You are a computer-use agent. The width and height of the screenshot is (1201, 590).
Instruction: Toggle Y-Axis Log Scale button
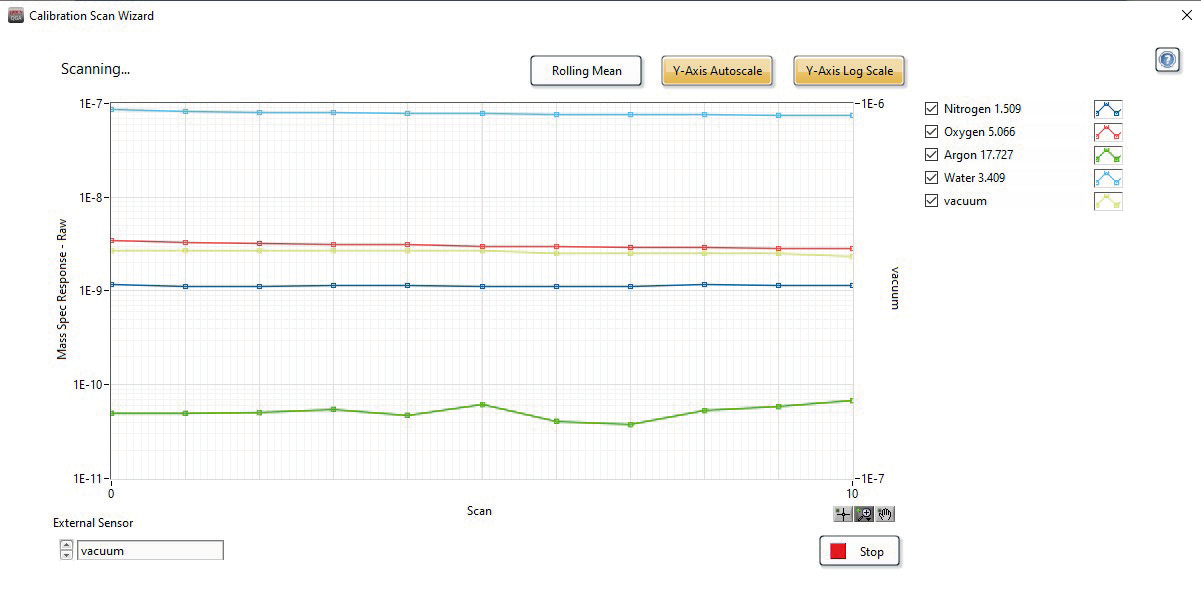pos(849,71)
